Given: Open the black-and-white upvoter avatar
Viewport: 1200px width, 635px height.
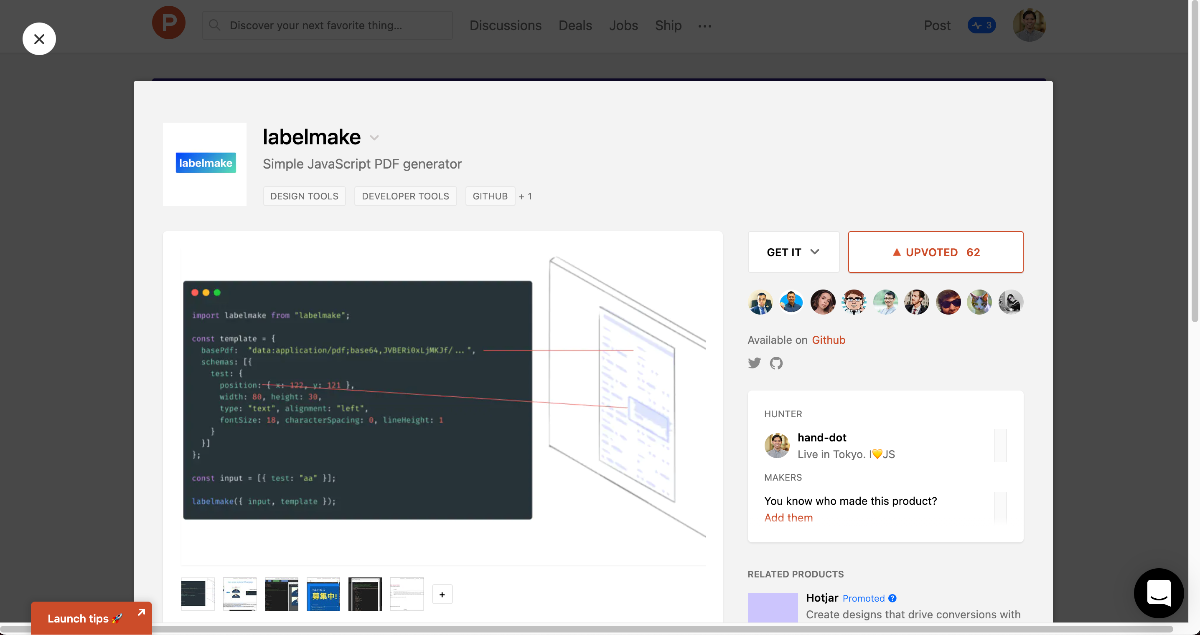Looking at the screenshot, I should 1011,302.
